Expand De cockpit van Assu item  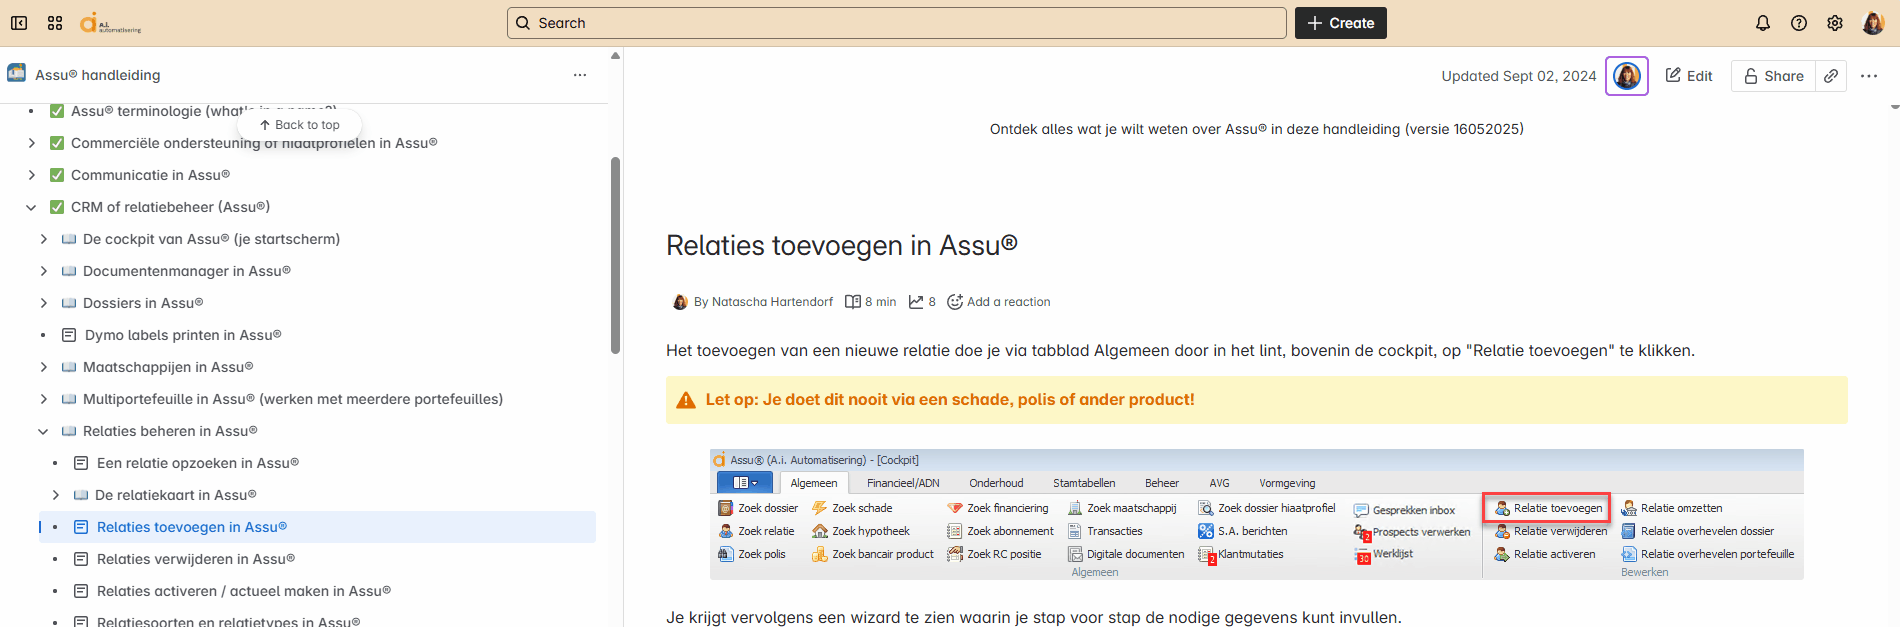coord(43,239)
